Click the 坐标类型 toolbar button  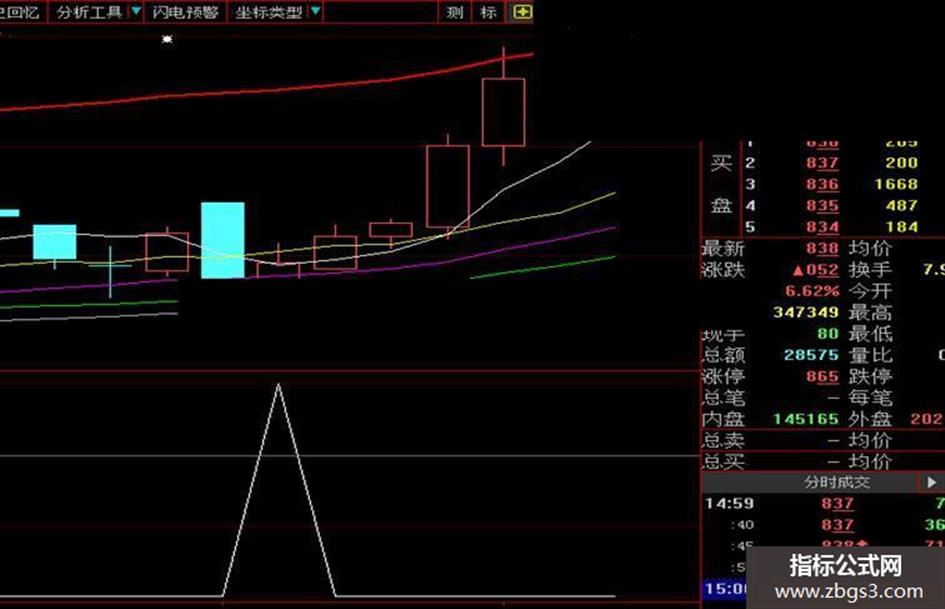click(269, 11)
